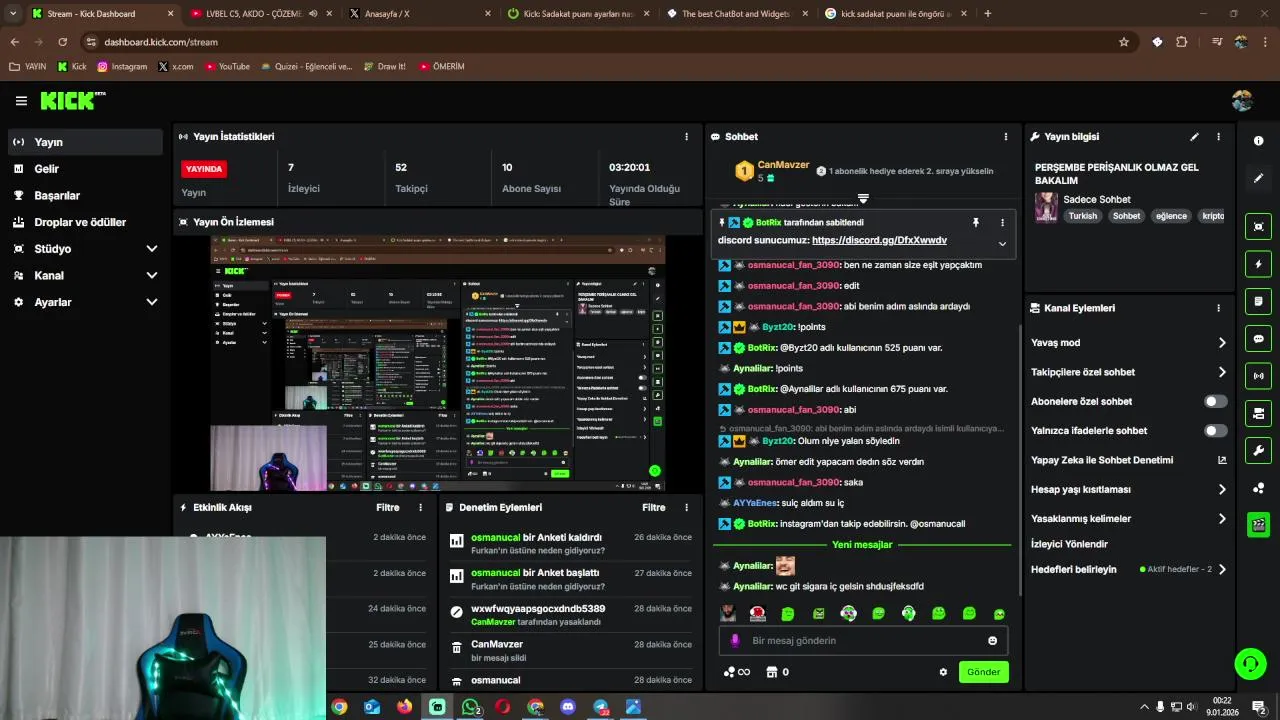The width and height of the screenshot is (1280, 720).
Task: Open Yavaş mod options arrow
Action: tap(1222, 343)
